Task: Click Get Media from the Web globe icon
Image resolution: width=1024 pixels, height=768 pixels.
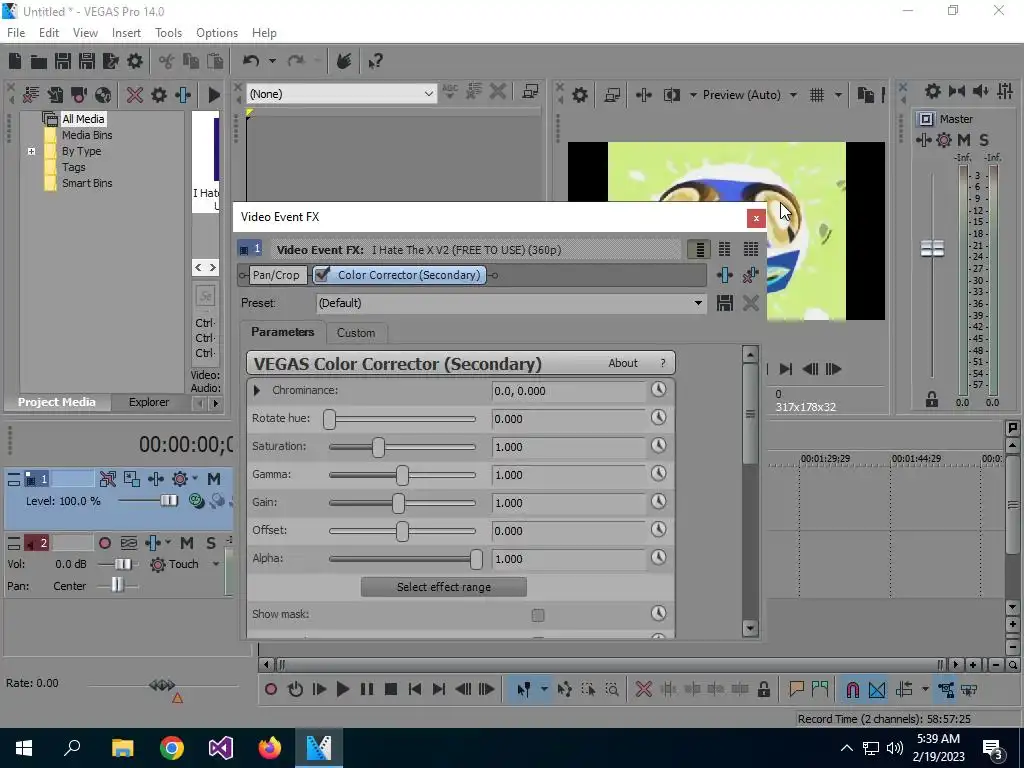Action: (103, 95)
